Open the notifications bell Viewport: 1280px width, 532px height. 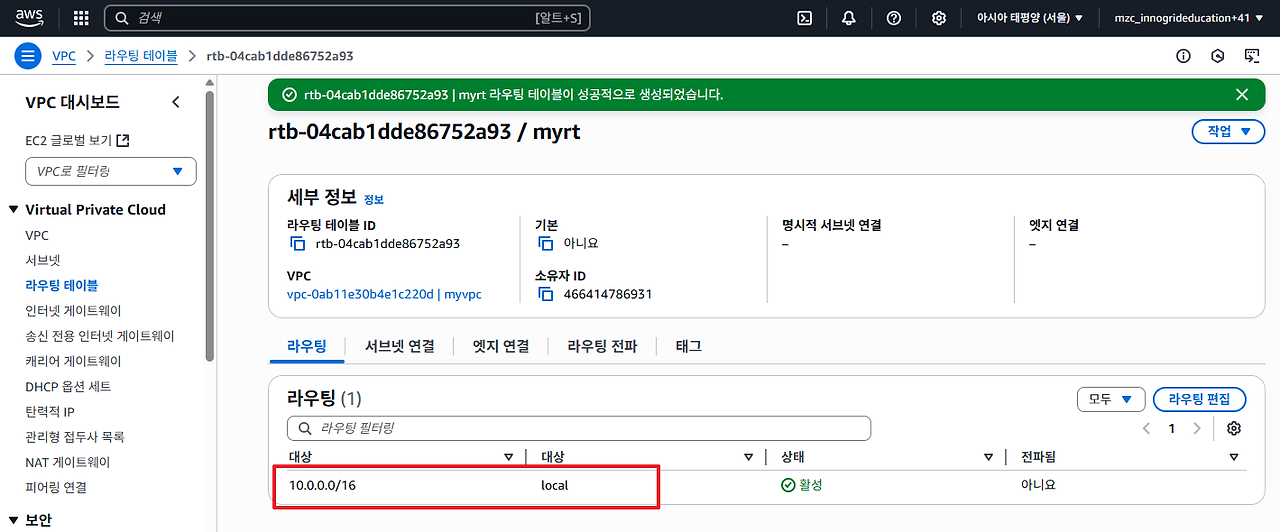click(849, 18)
